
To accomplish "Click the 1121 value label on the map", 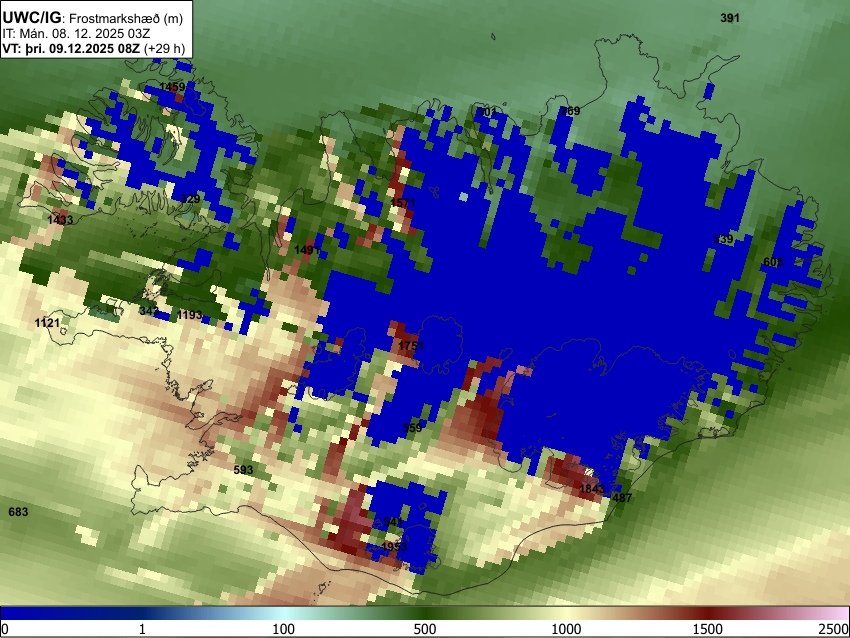I will [47, 323].
